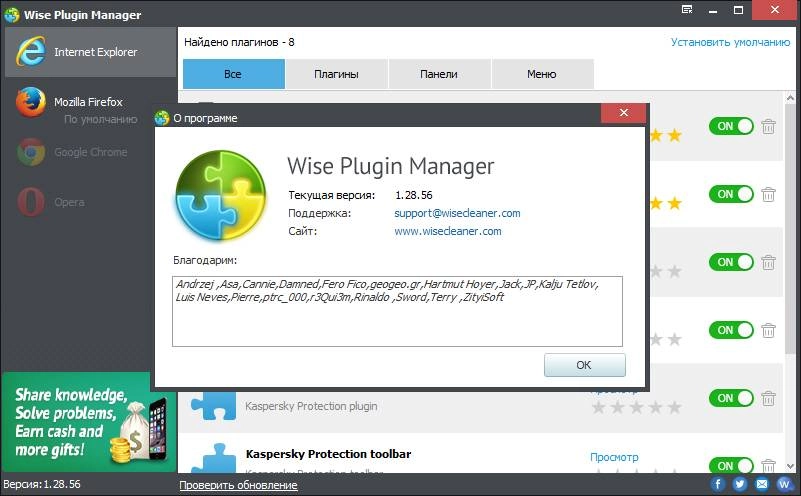Toggle the ON switch of Kaspersky Protection toolbar
The image size is (801, 496).
click(x=731, y=465)
